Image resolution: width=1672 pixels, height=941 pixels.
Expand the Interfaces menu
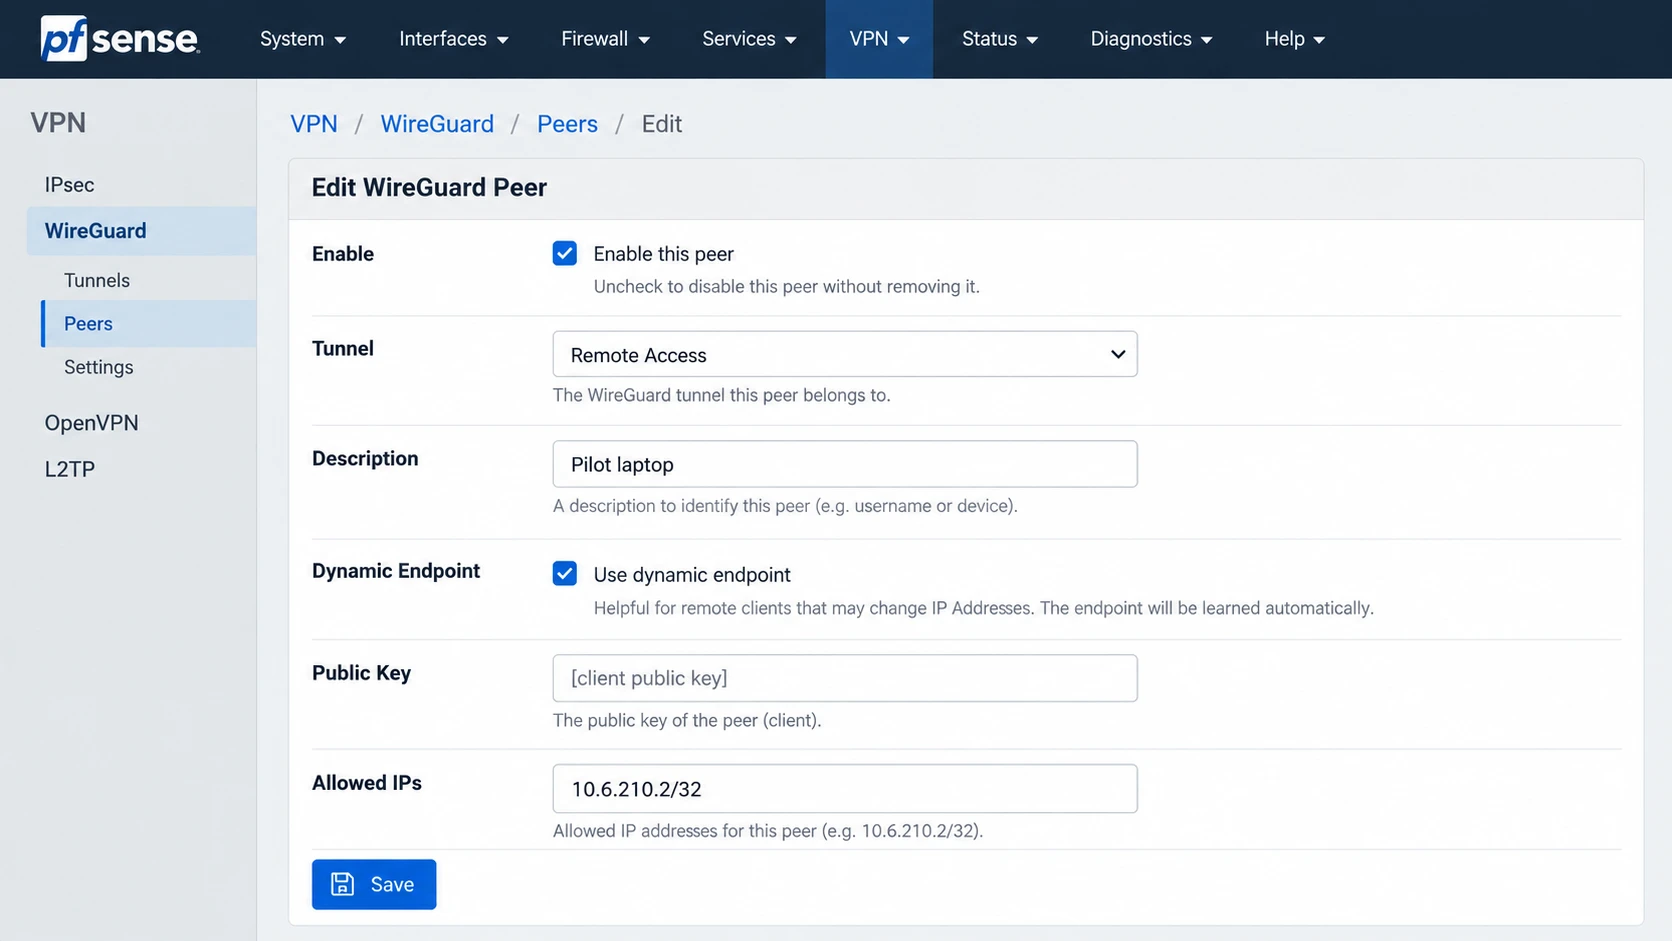pyautogui.click(x=454, y=39)
